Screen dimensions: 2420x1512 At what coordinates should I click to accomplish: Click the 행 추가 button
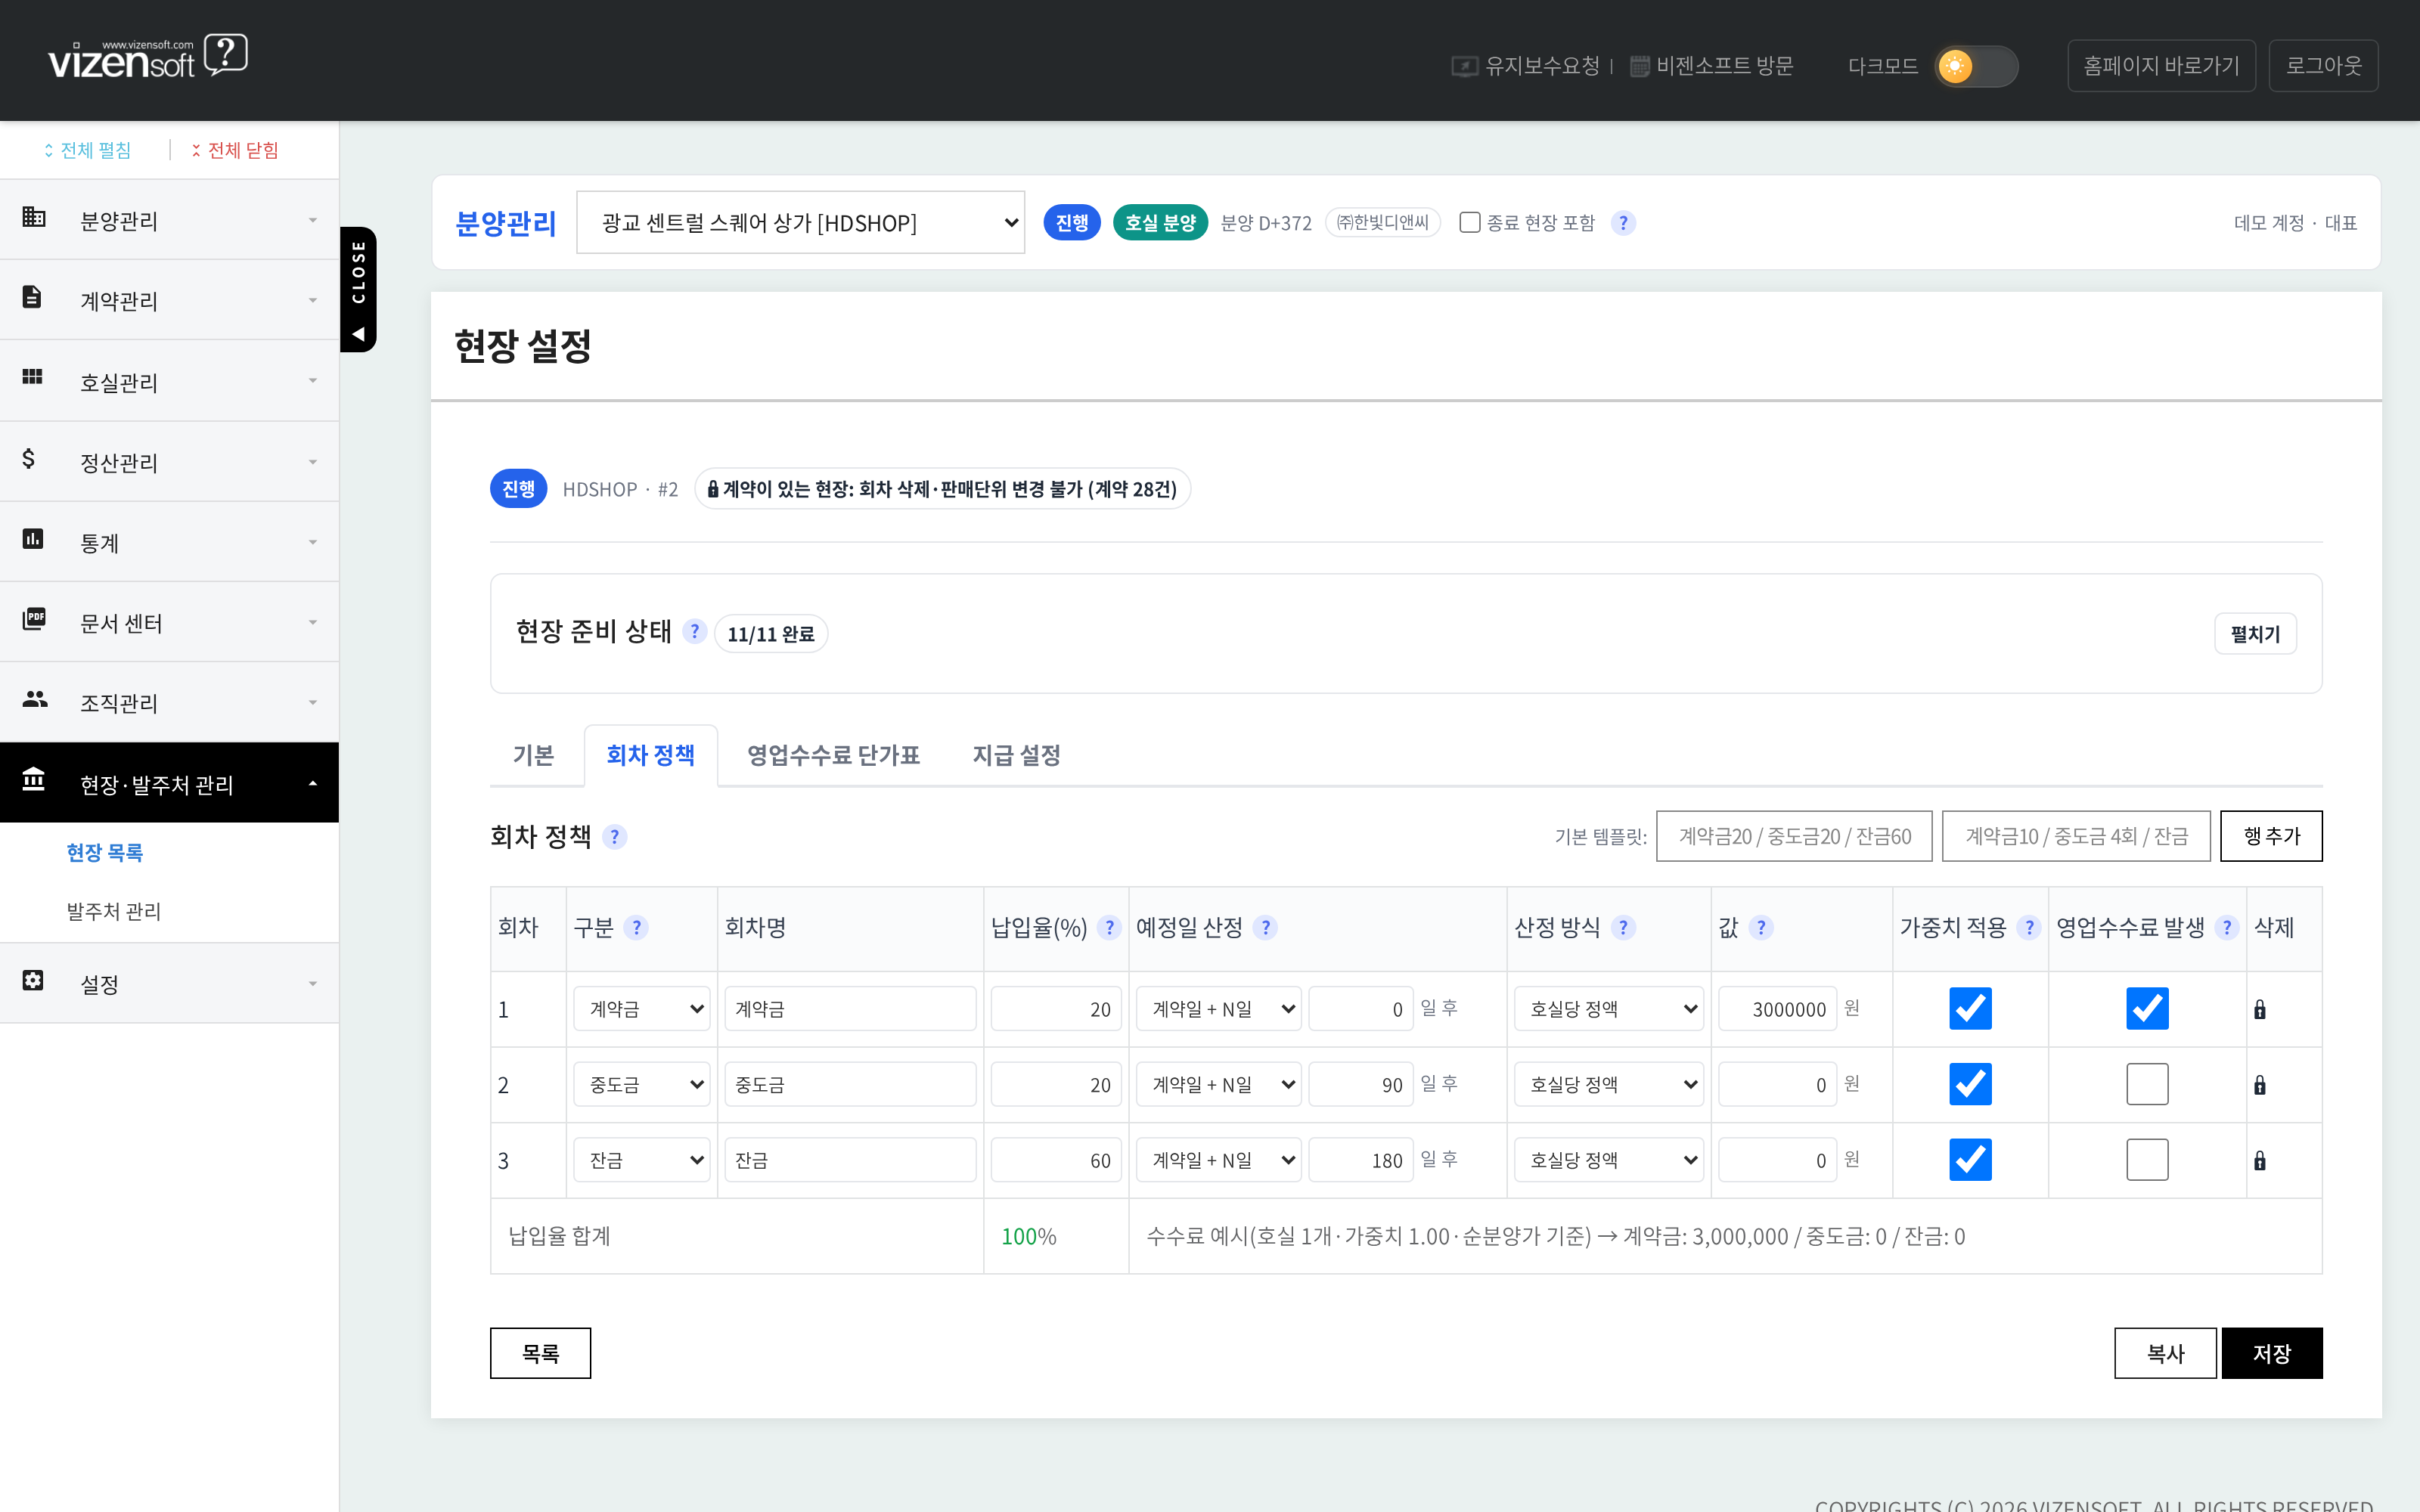click(2271, 836)
